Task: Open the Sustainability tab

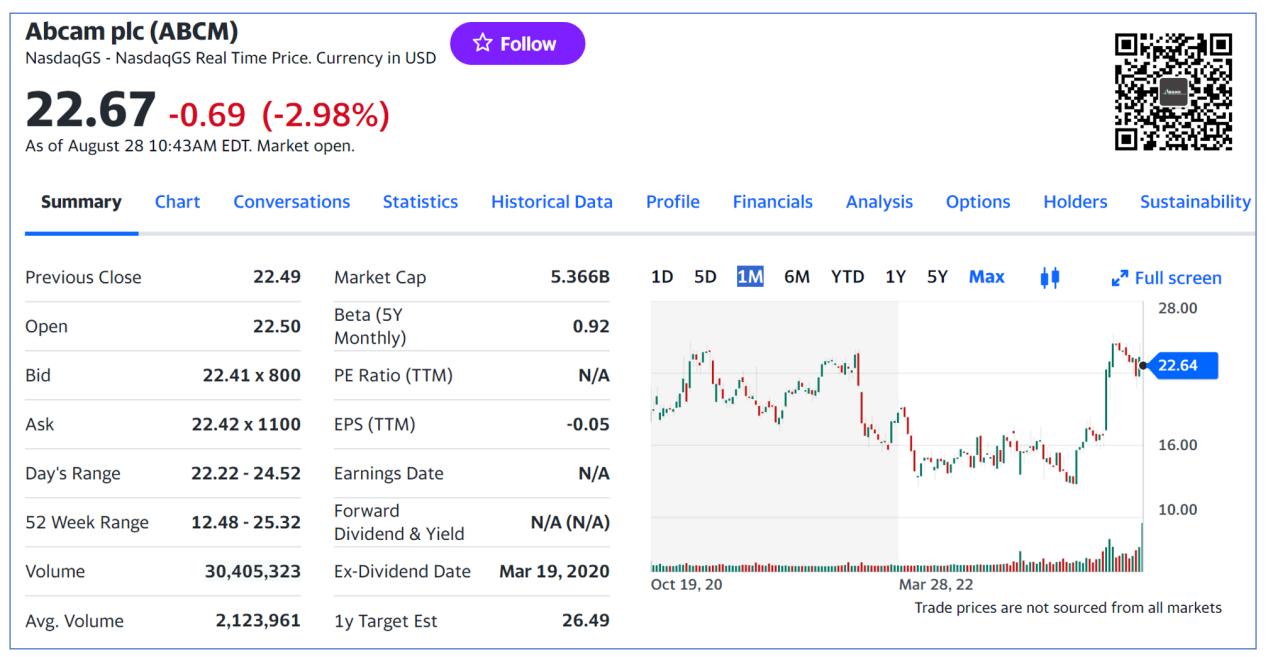Action: click(x=1194, y=202)
